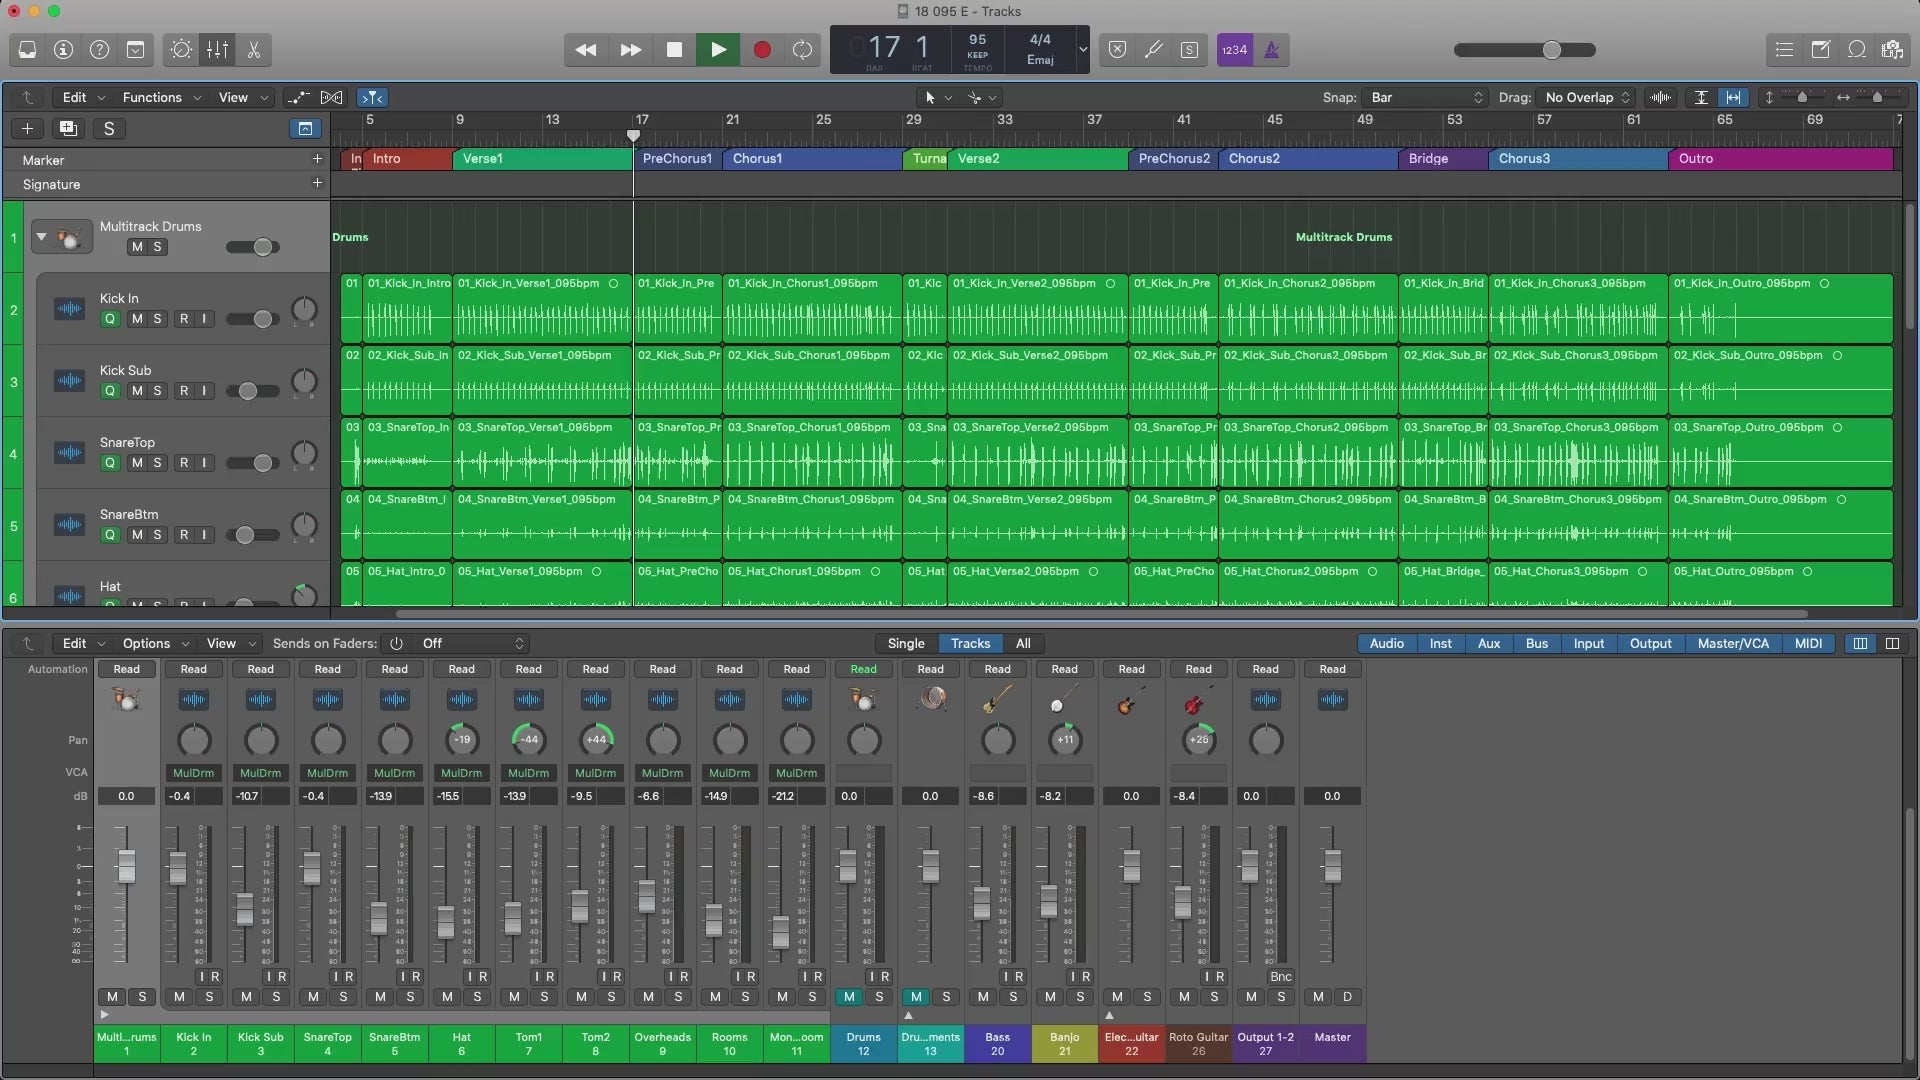Start playback with the Play button
Image resolution: width=1920 pixels, height=1080 pixels.
tap(718, 49)
